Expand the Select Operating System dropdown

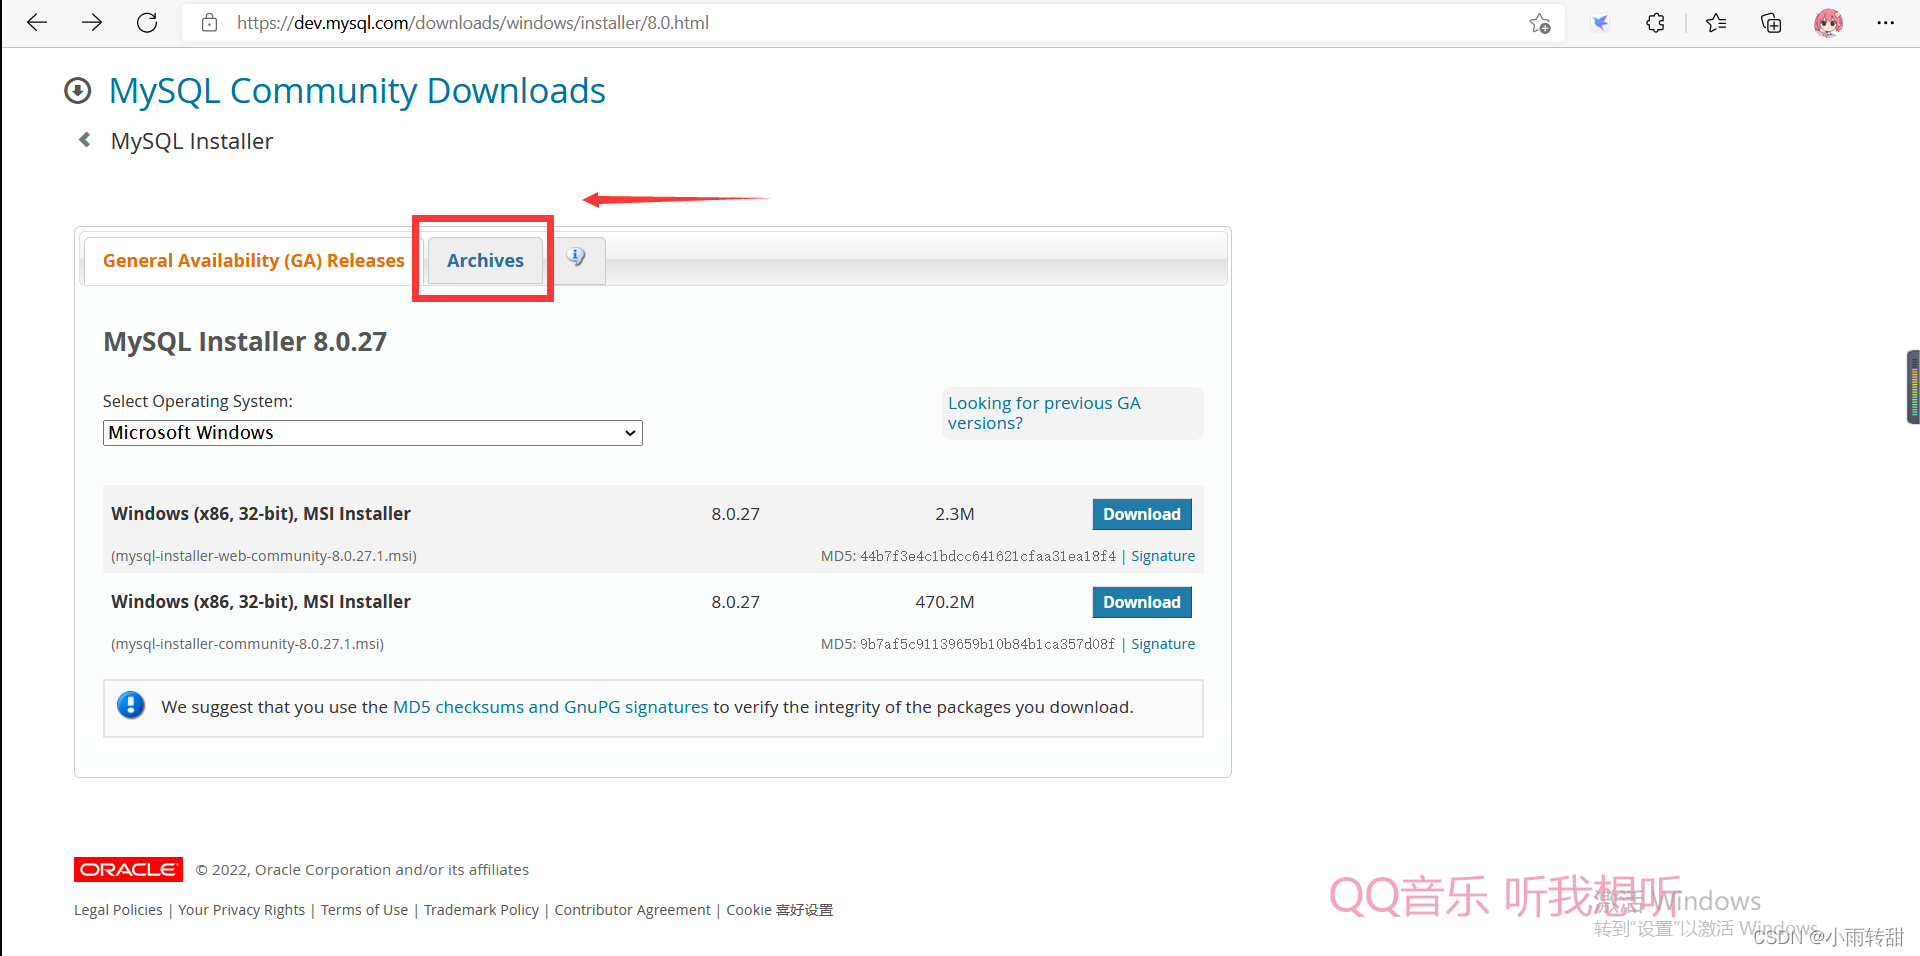(x=372, y=432)
